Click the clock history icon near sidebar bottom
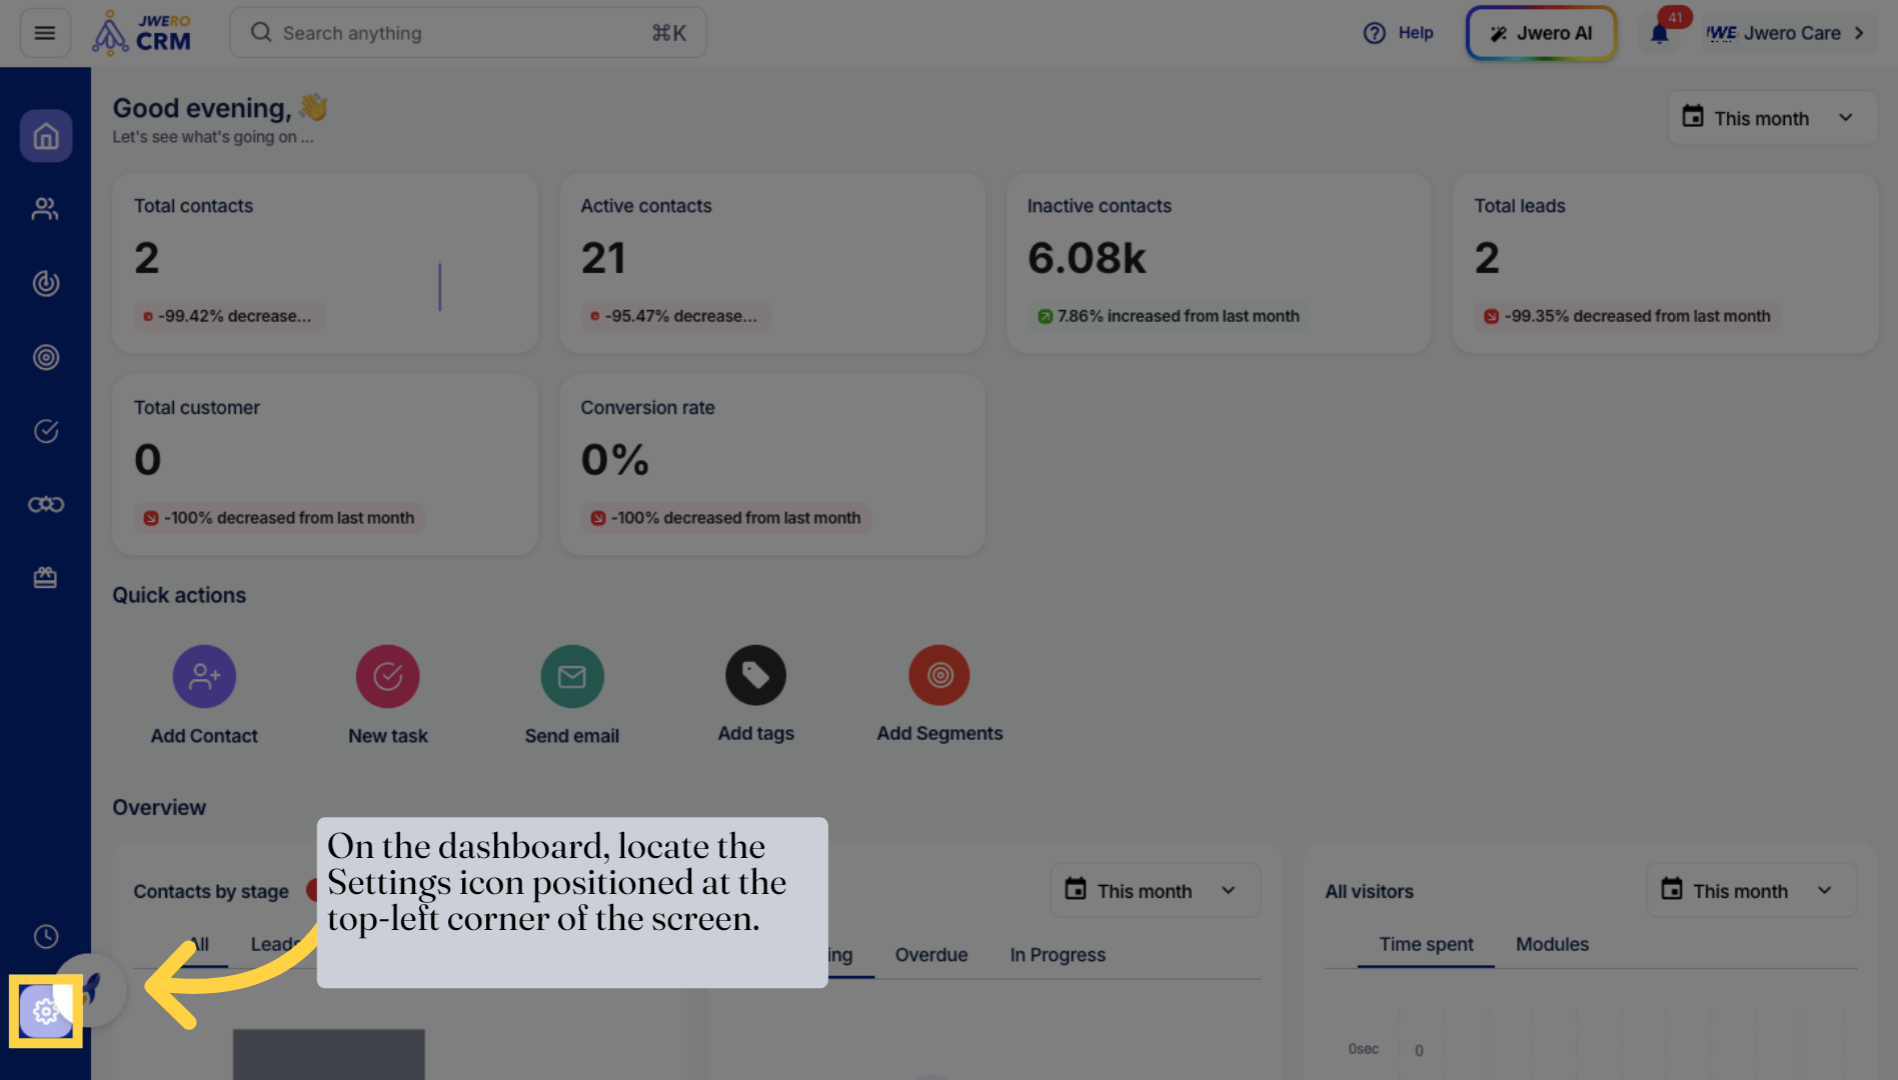This screenshot has width=1898, height=1080. click(45, 936)
